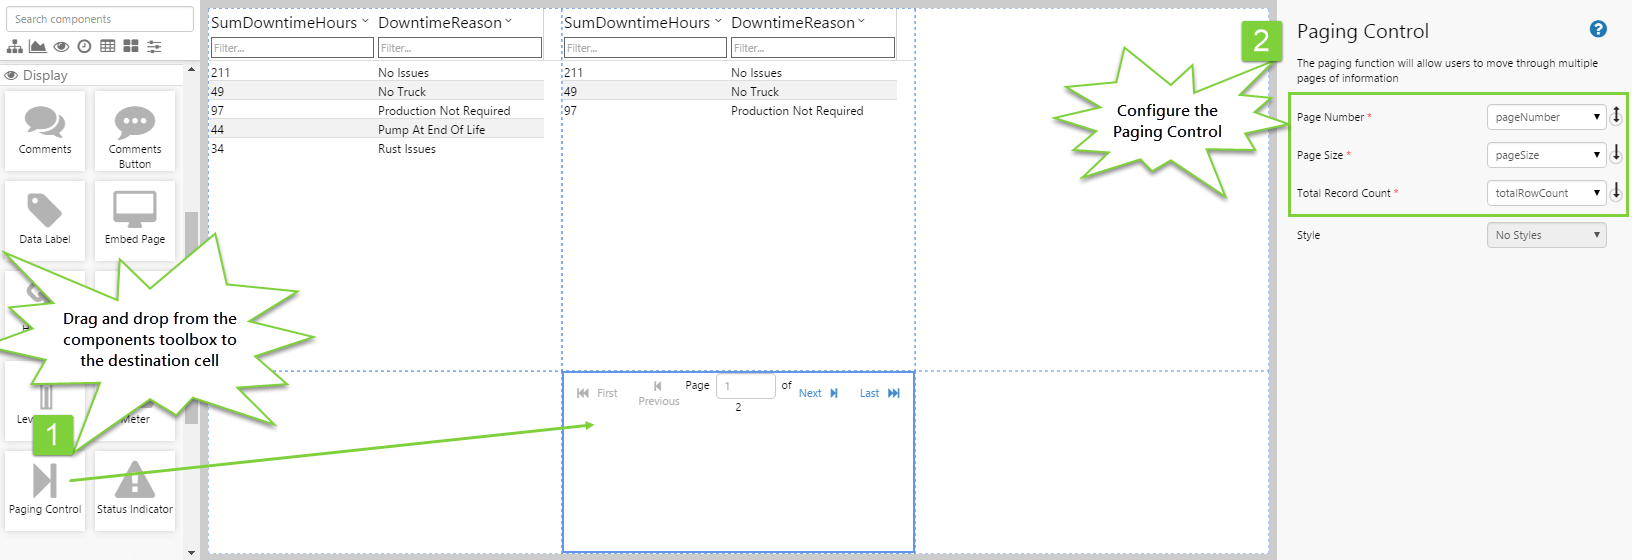Sort by first SumDowntimeHours column header
The image size is (1632, 560).
click(284, 22)
